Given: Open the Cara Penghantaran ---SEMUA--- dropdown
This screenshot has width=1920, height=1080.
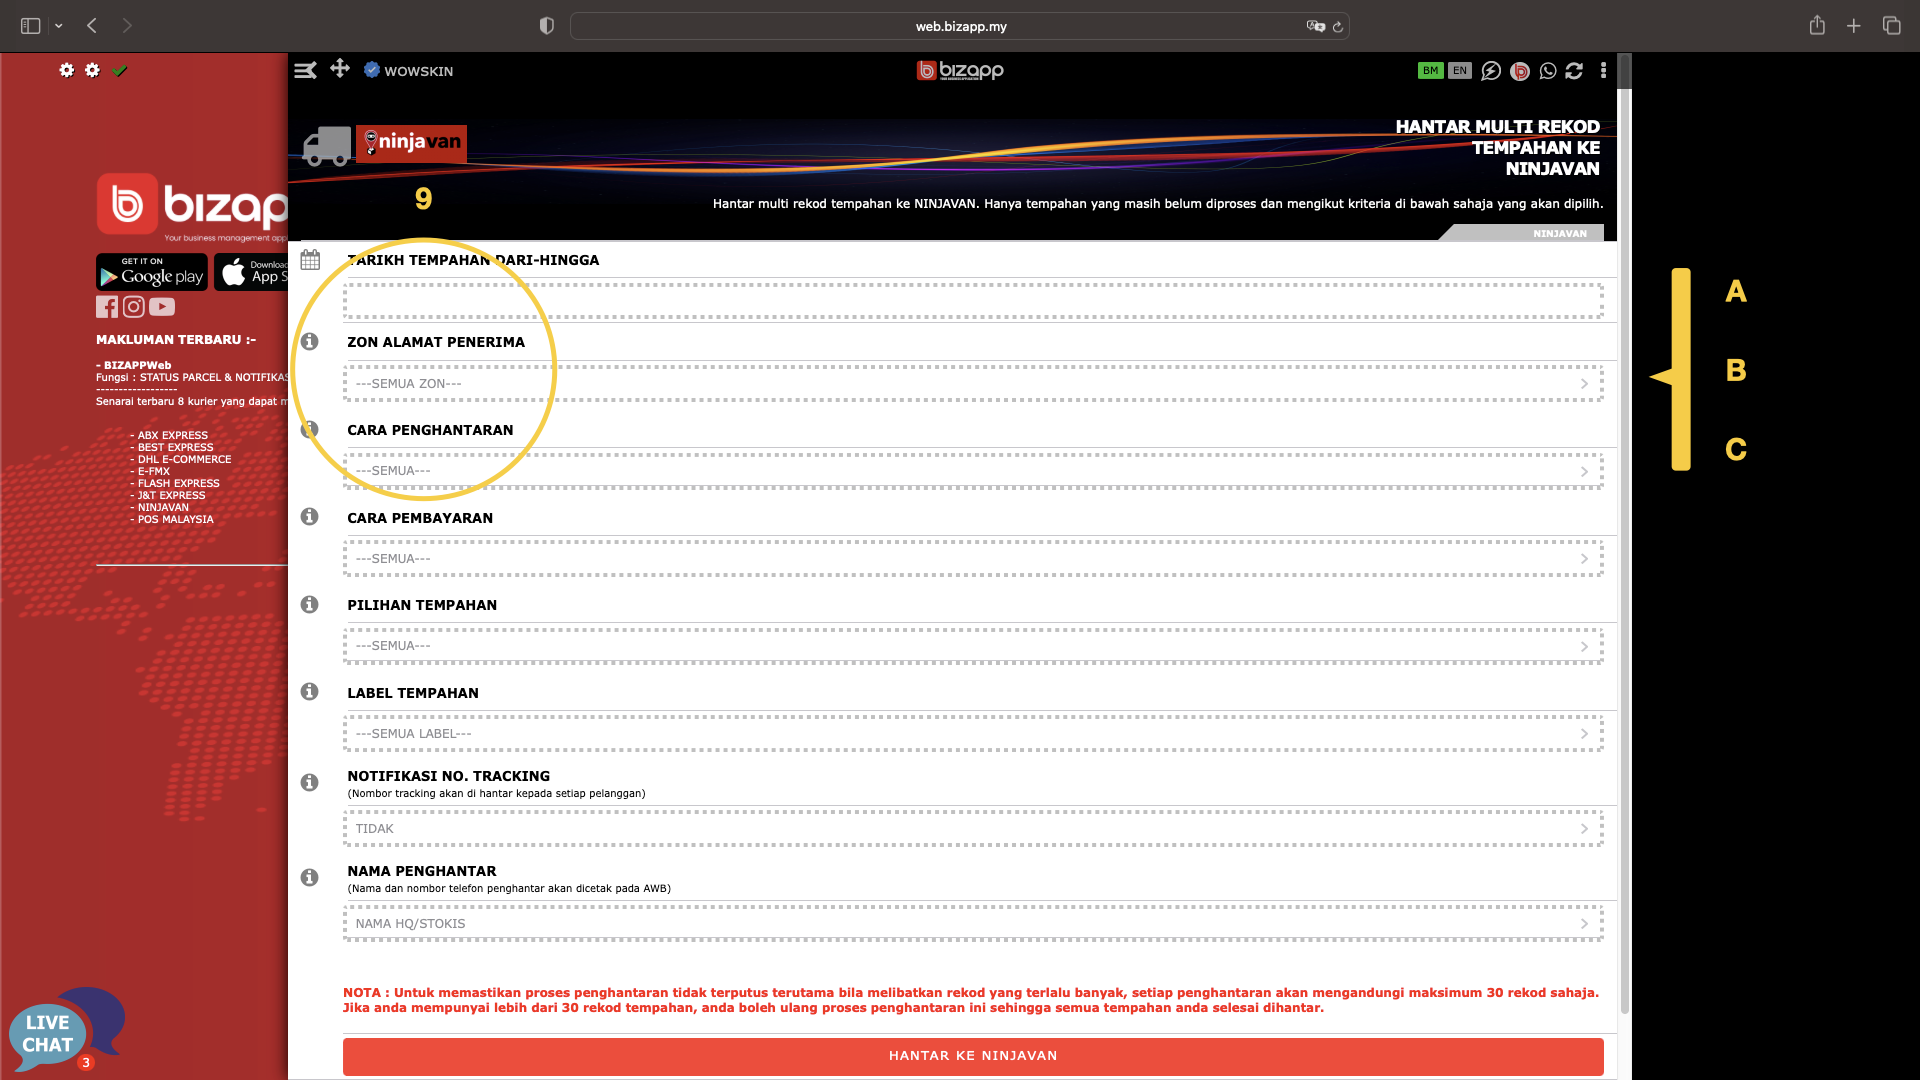Looking at the screenshot, I should (x=973, y=471).
